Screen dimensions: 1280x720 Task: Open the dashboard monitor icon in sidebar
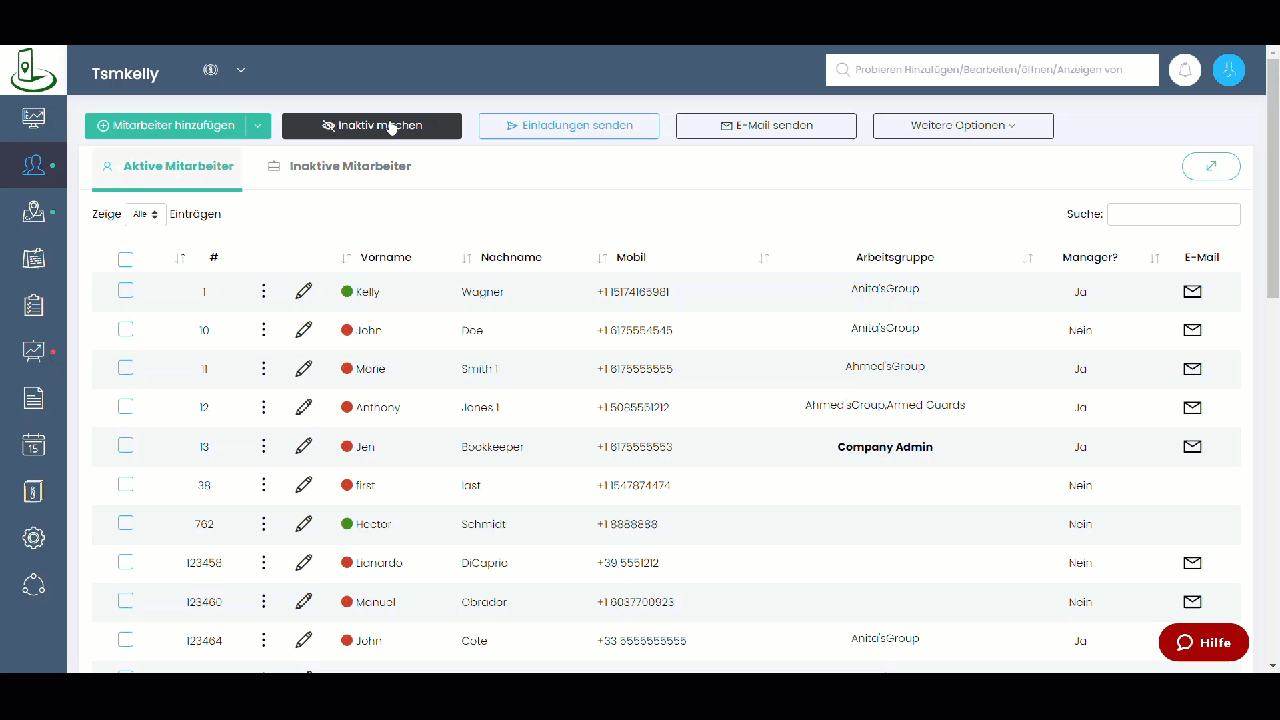33,118
